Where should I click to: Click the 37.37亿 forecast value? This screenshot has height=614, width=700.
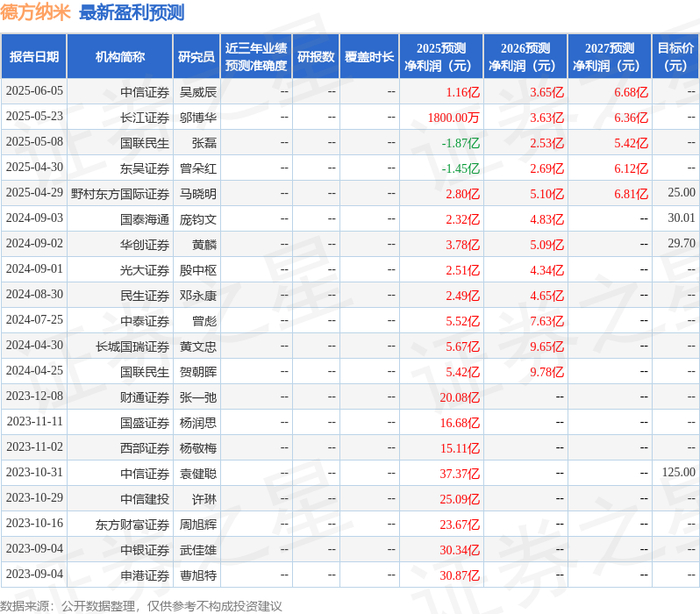[x=460, y=474]
